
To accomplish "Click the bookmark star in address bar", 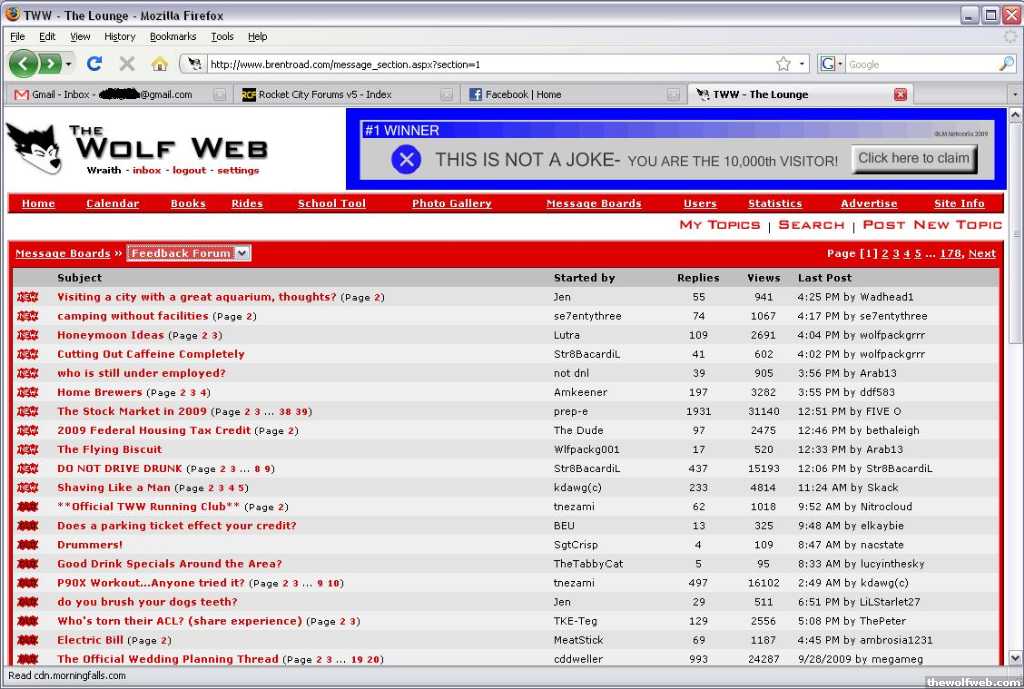I will click(x=783, y=64).
